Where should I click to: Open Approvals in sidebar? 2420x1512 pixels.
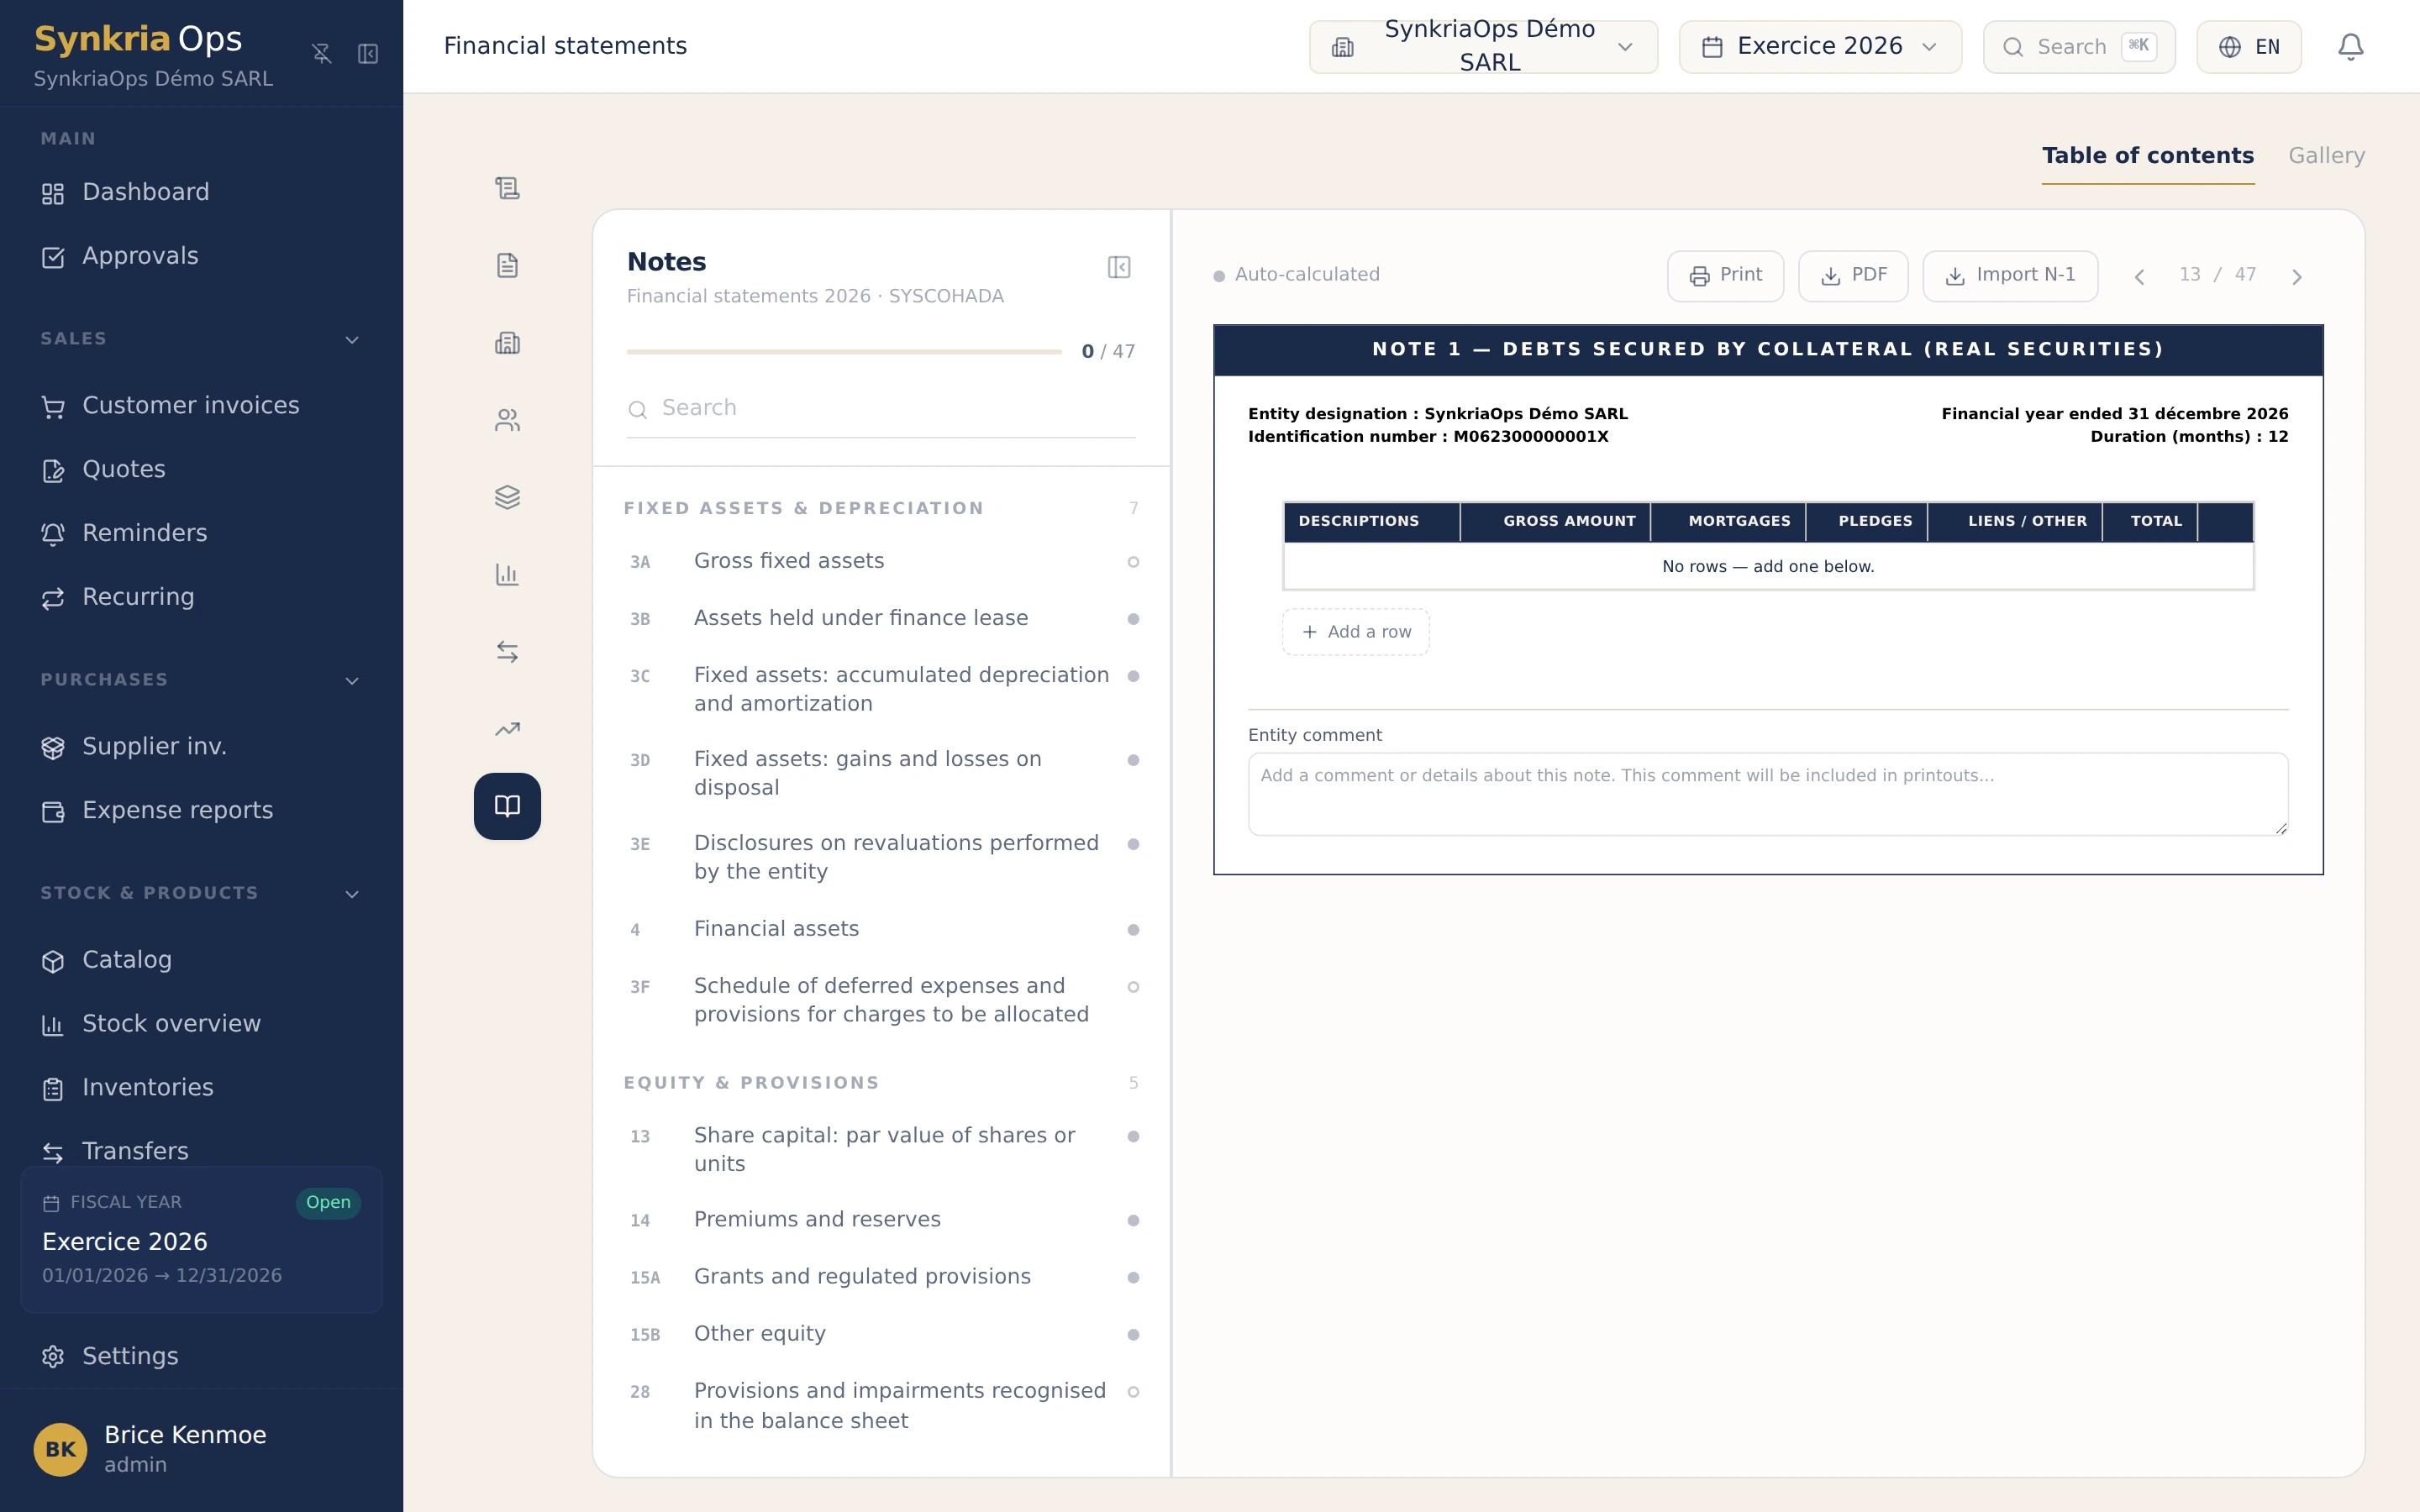point(201,256)
